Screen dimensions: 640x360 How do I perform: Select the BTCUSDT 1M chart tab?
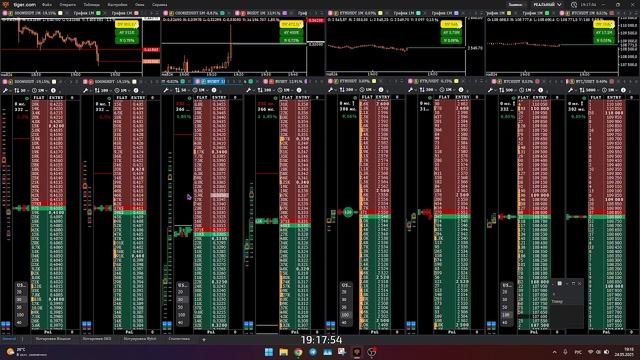pos(589,13)
